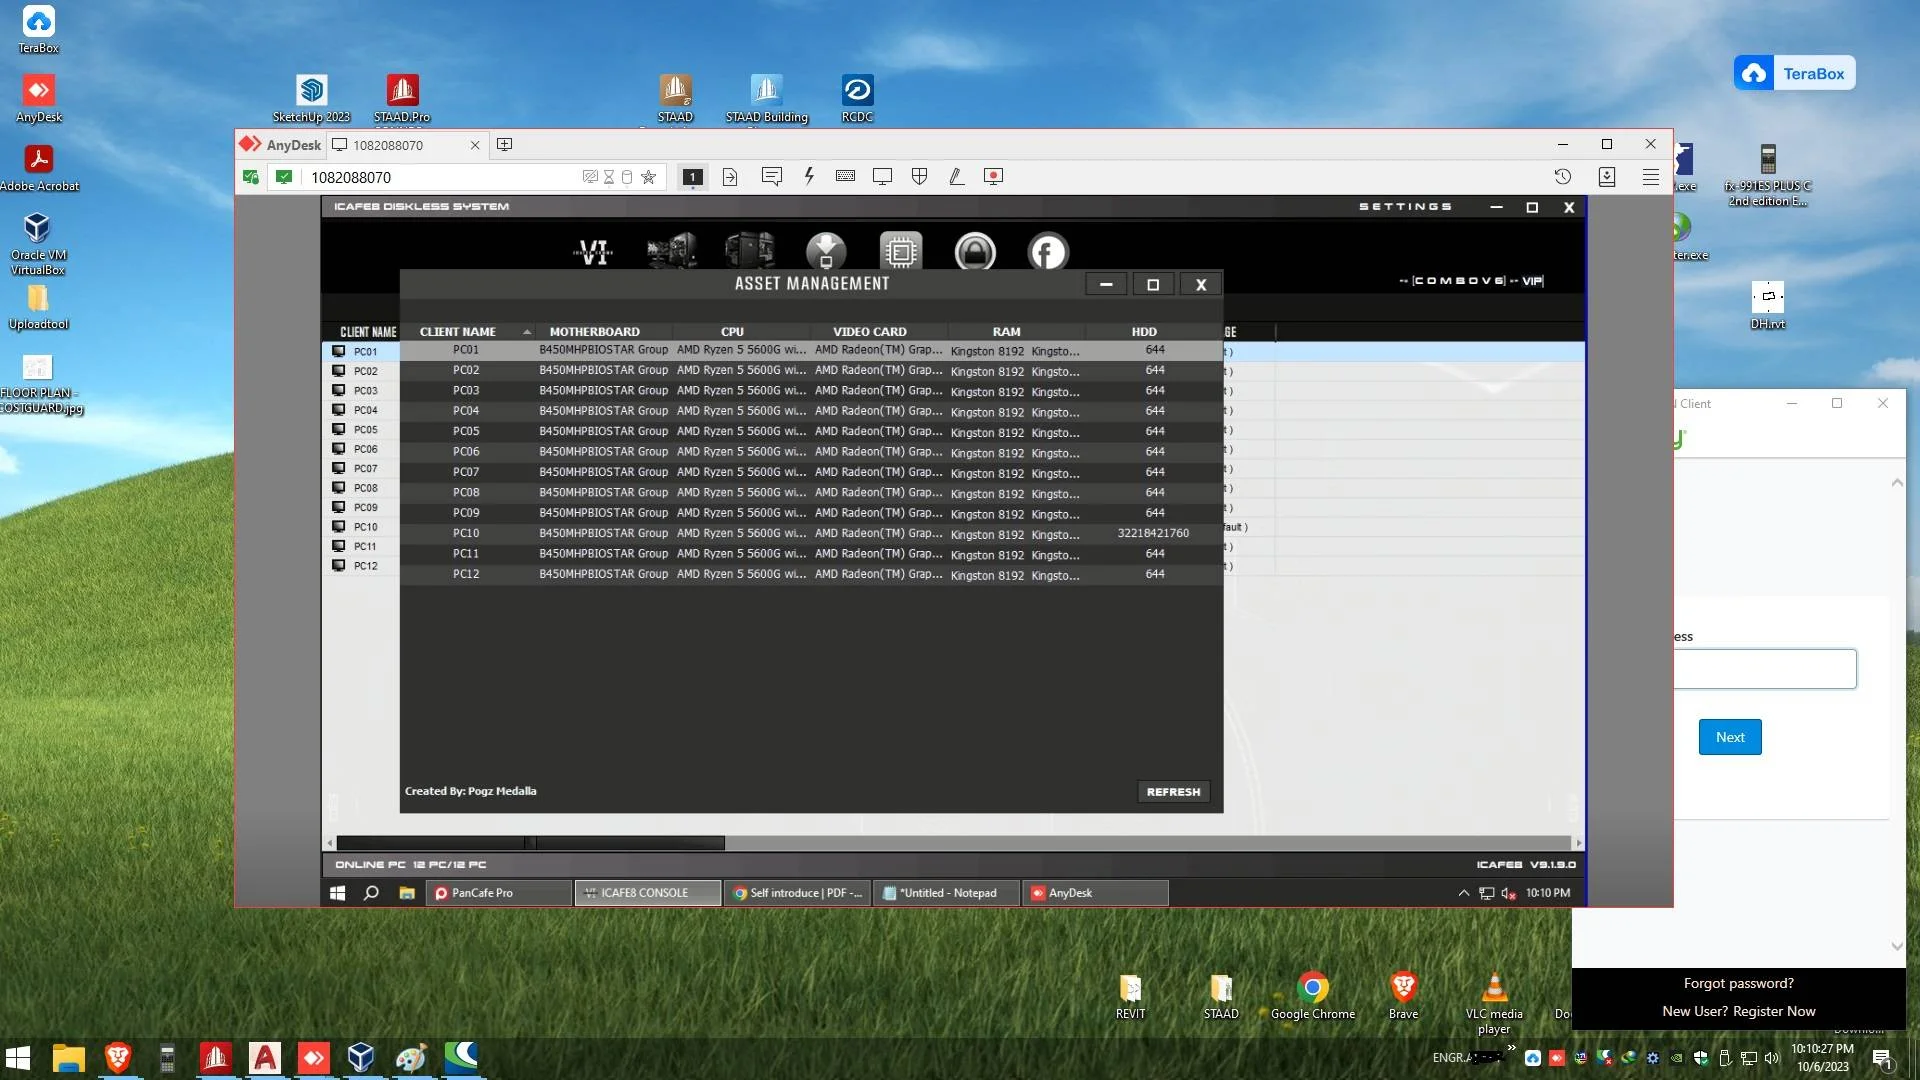
Task: Open AnyDesk file transfer icon
Action: point(730,177)
